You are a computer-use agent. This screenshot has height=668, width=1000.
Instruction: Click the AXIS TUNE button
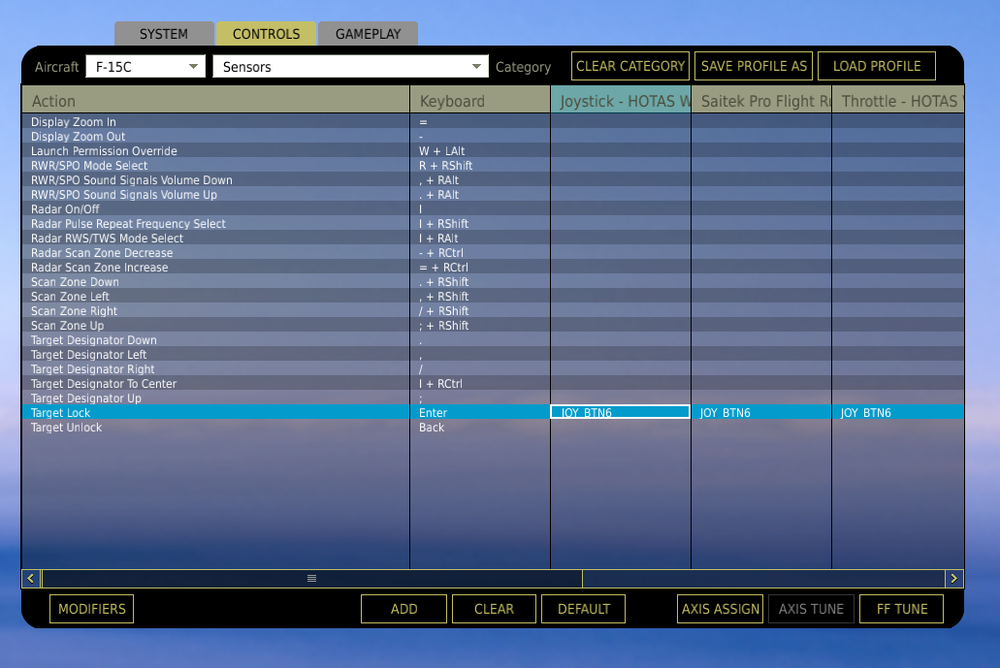(x=811, y=609)
